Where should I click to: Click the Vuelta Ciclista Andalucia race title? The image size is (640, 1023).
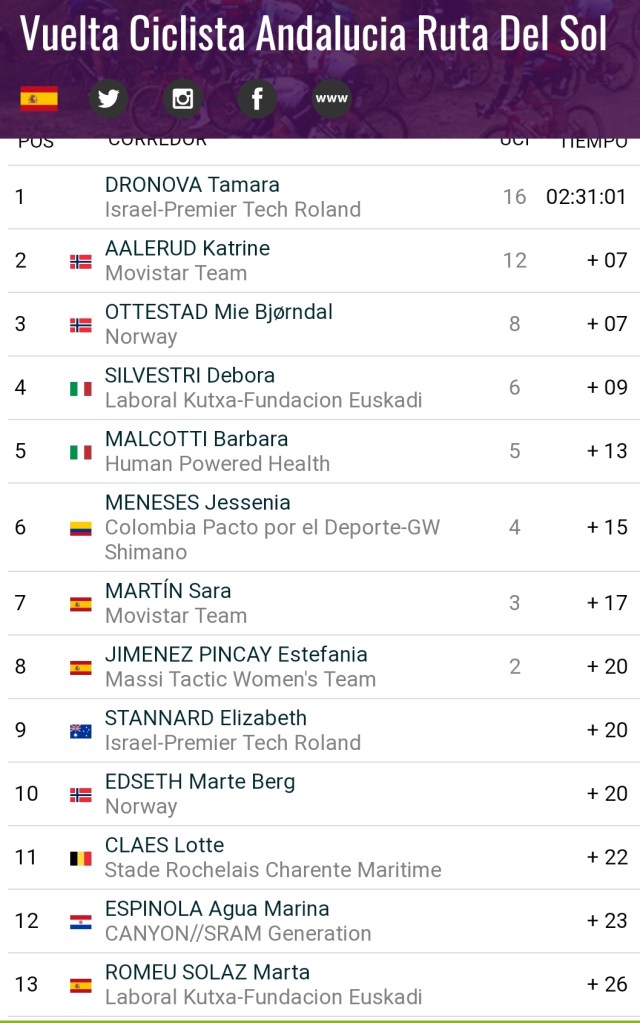coord(313,35)
